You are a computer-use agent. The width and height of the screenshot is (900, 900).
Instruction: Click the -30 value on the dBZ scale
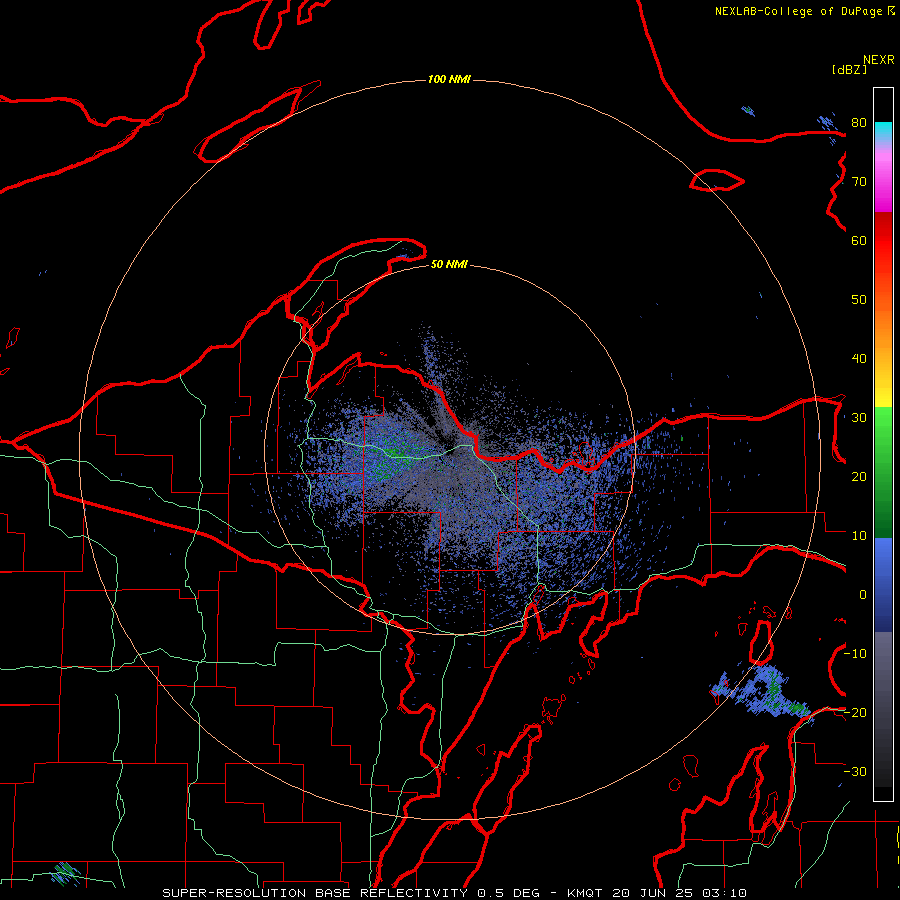[x=855, y=771]
